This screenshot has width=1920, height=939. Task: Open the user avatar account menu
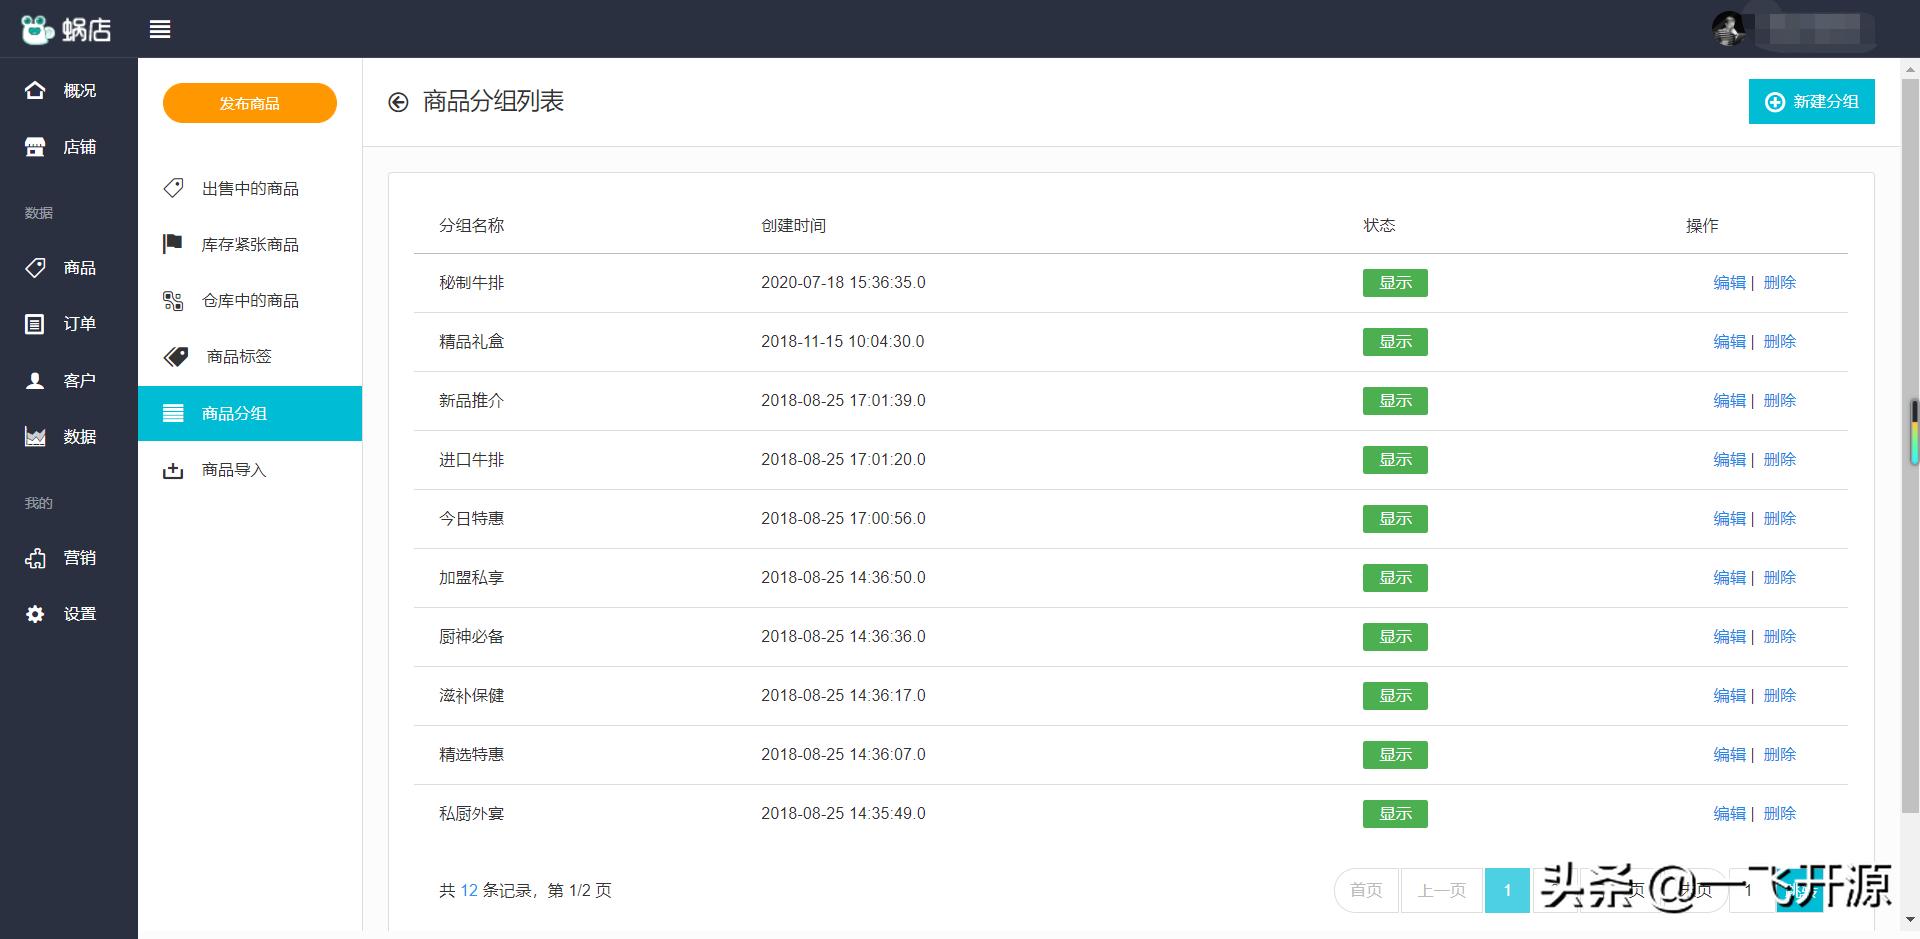coord(1729,28)
